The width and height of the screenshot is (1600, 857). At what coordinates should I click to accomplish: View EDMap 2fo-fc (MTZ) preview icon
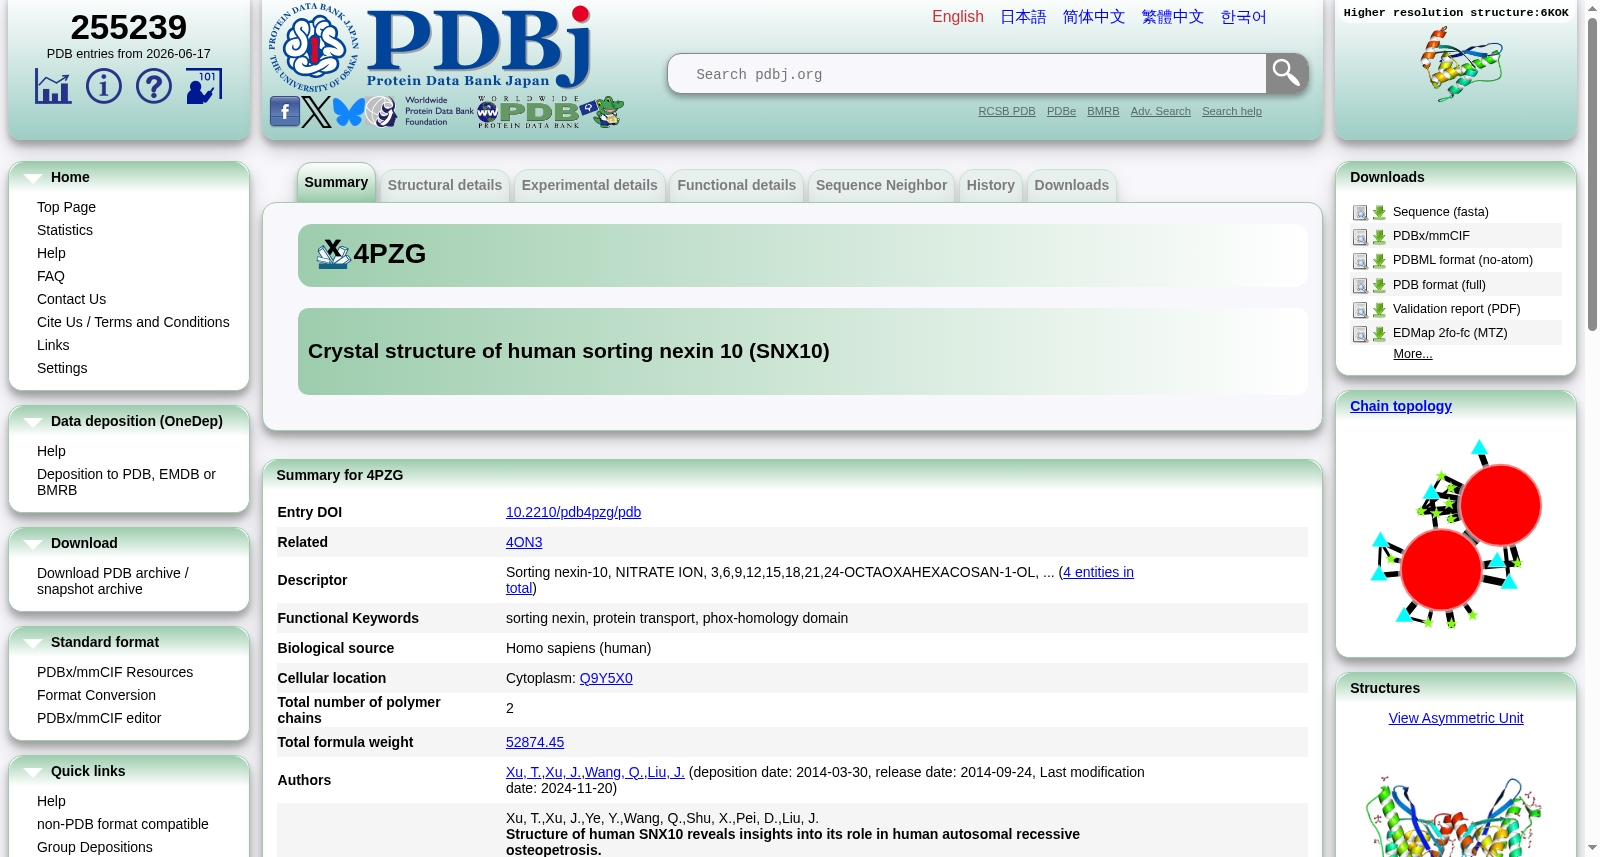1360,334
